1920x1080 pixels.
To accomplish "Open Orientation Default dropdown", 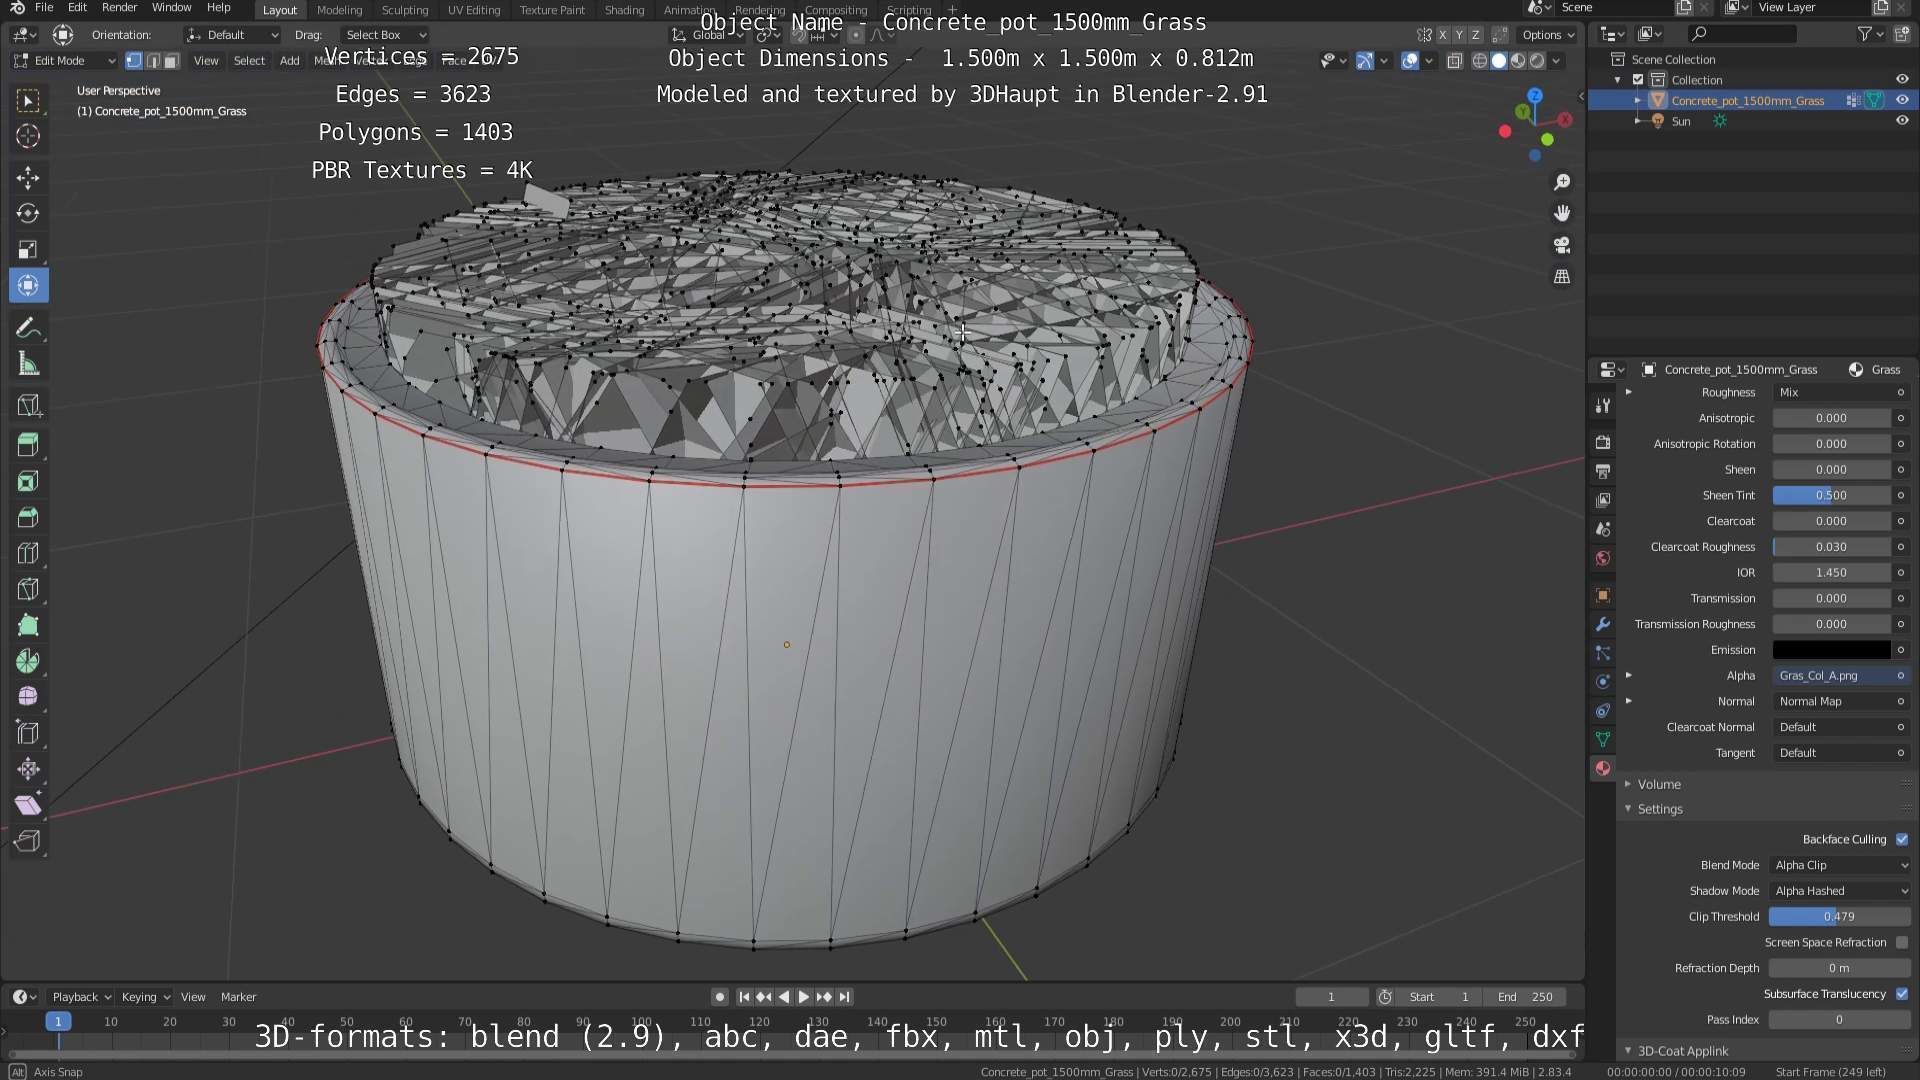I will [x=232, y=35].
